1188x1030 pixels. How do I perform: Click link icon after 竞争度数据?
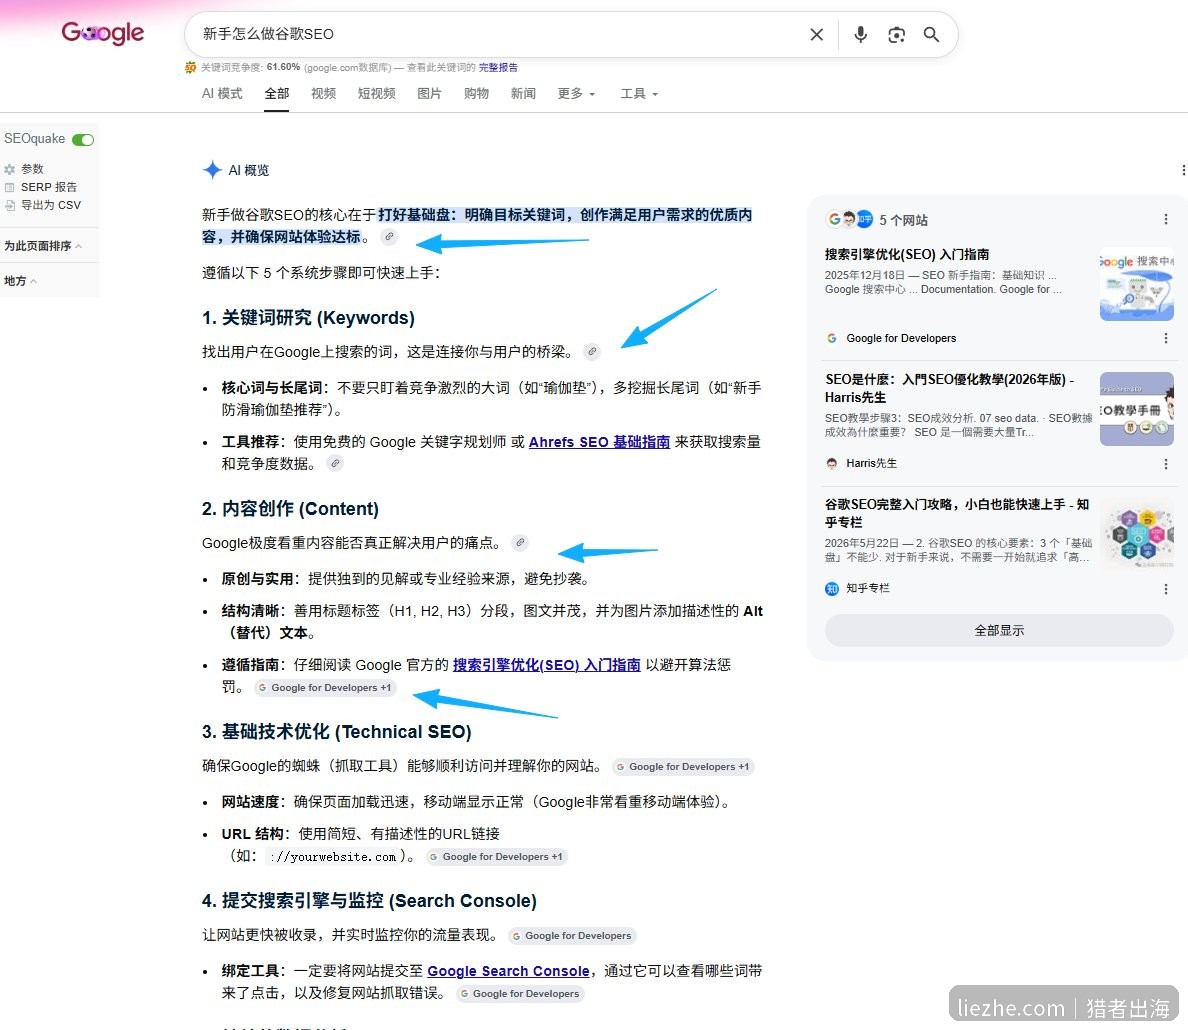[335, 463]
